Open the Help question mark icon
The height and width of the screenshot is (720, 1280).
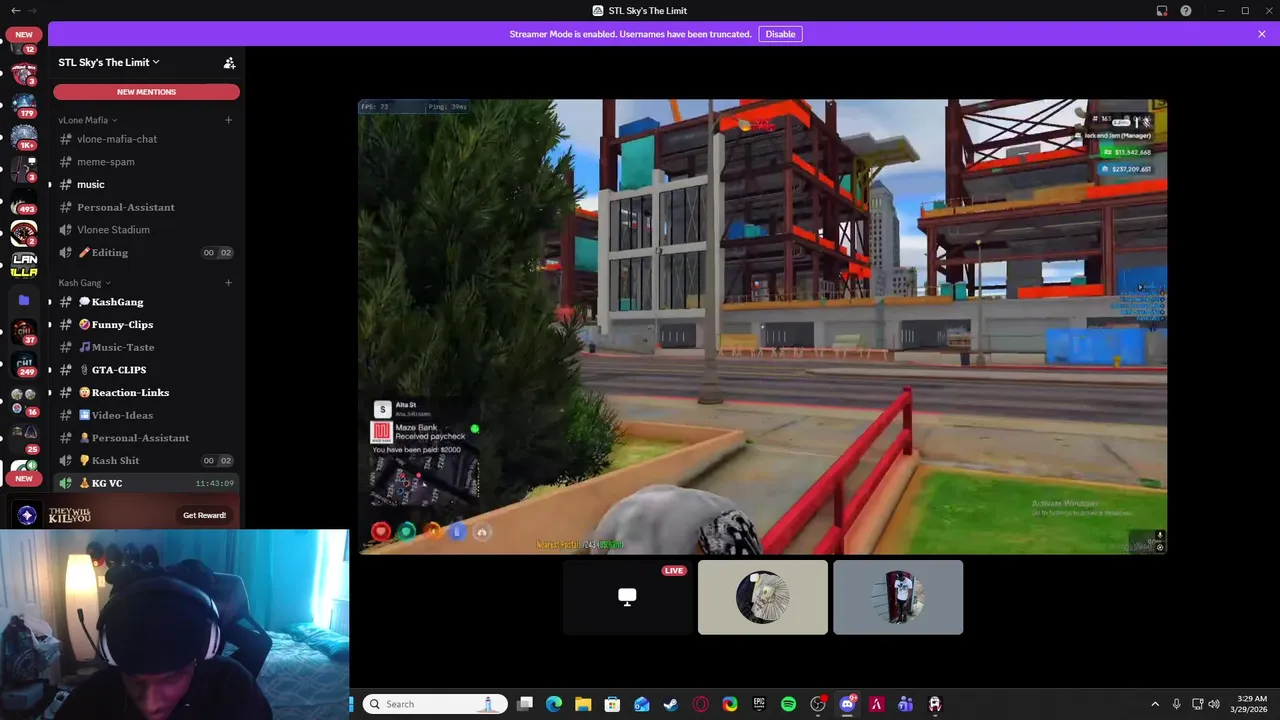tap(1186, 10)
